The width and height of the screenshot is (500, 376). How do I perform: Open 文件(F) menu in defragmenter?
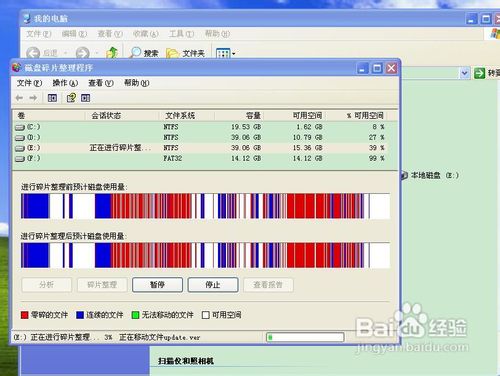[x=29, y=83]
